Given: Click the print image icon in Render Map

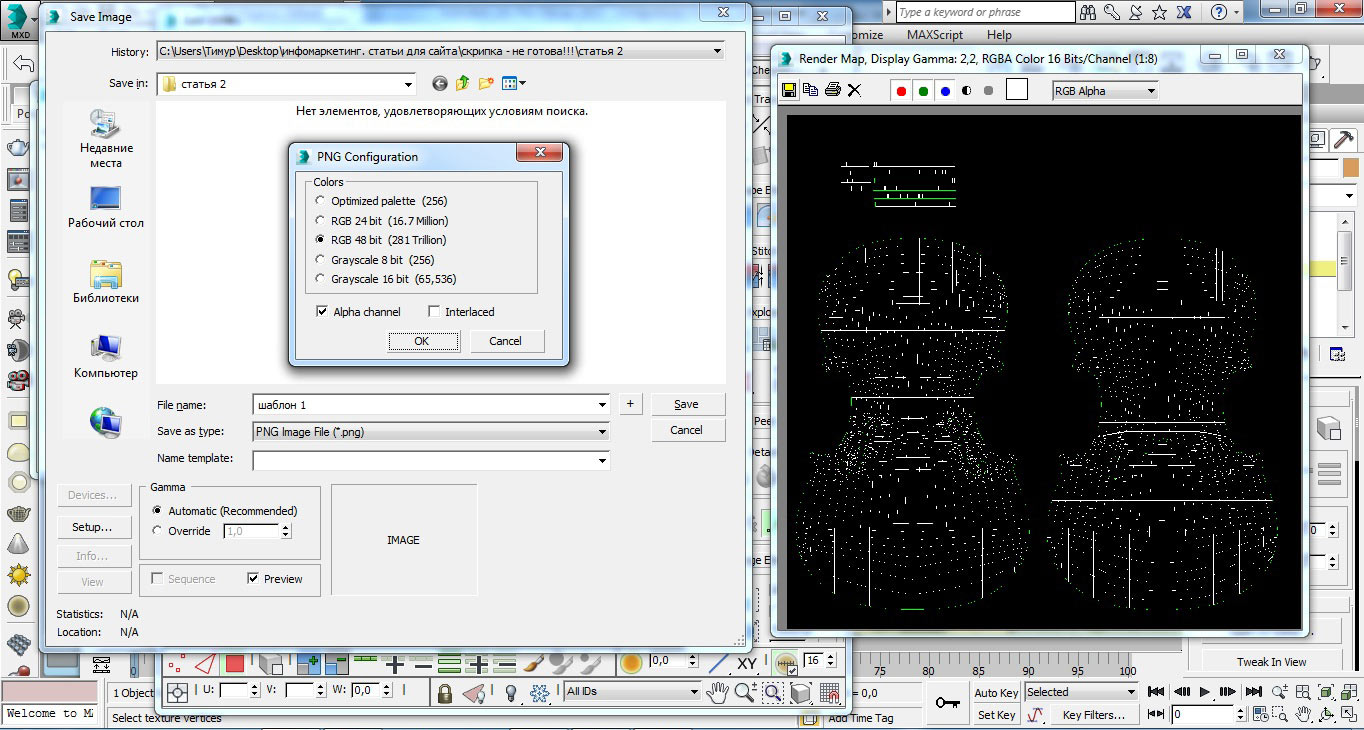Looking at the screenshot, I should point(832,90).
